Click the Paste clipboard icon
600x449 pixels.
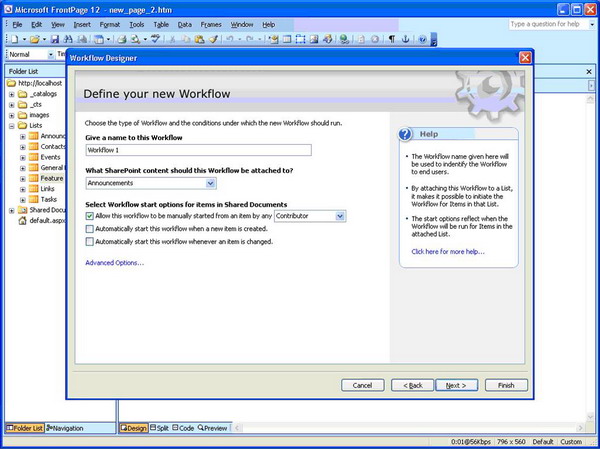click(x=199, y=39)
